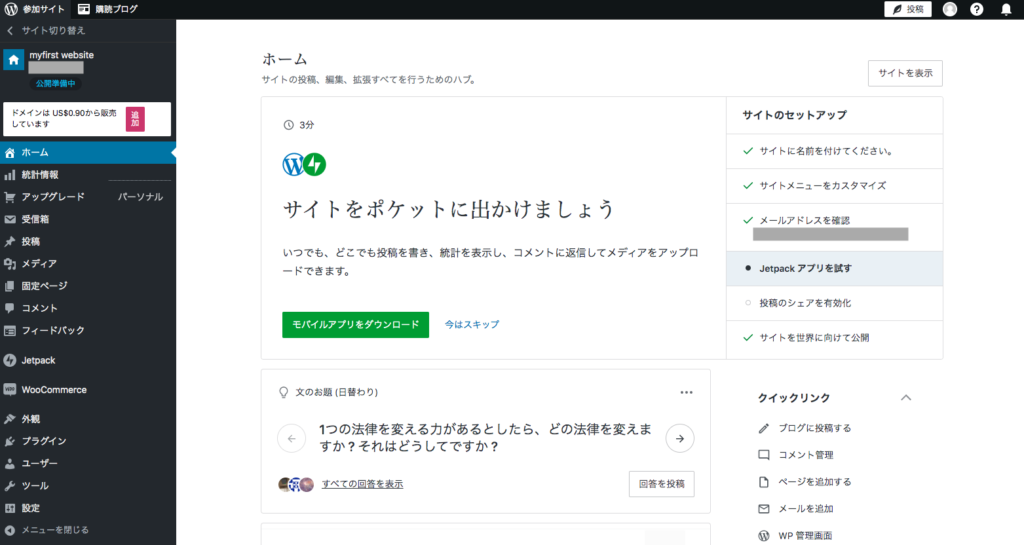Click the myfirst website home icon

click(x=14, y=60)
